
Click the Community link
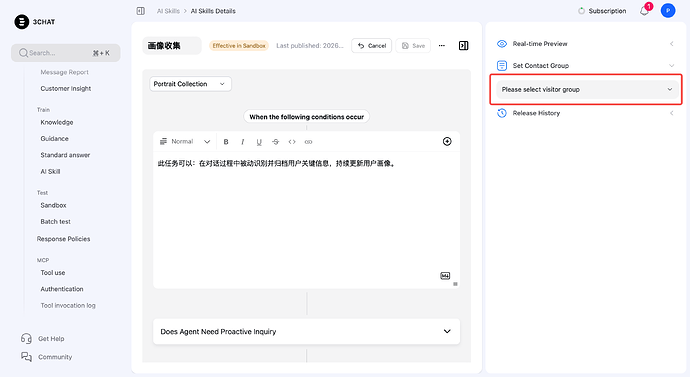click(x=55, y=357)
